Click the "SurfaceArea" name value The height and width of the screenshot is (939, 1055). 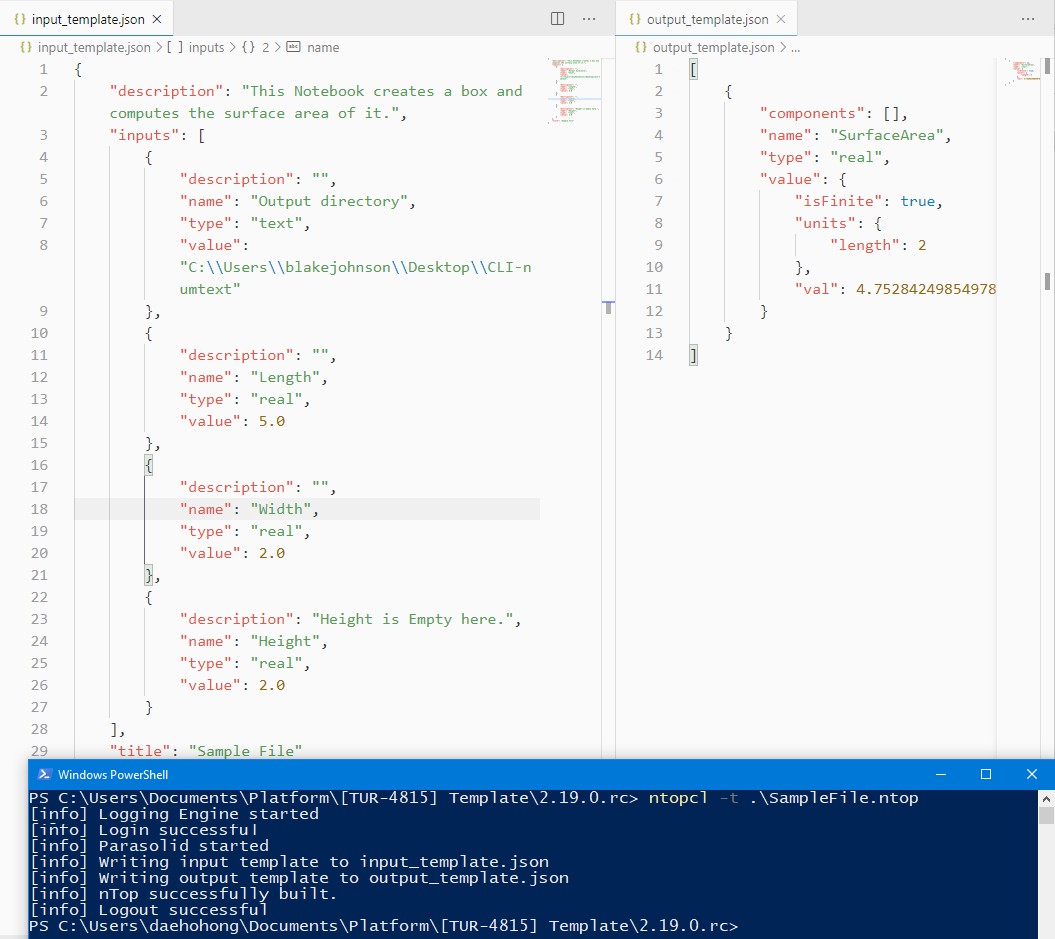(x=887, y=135)
